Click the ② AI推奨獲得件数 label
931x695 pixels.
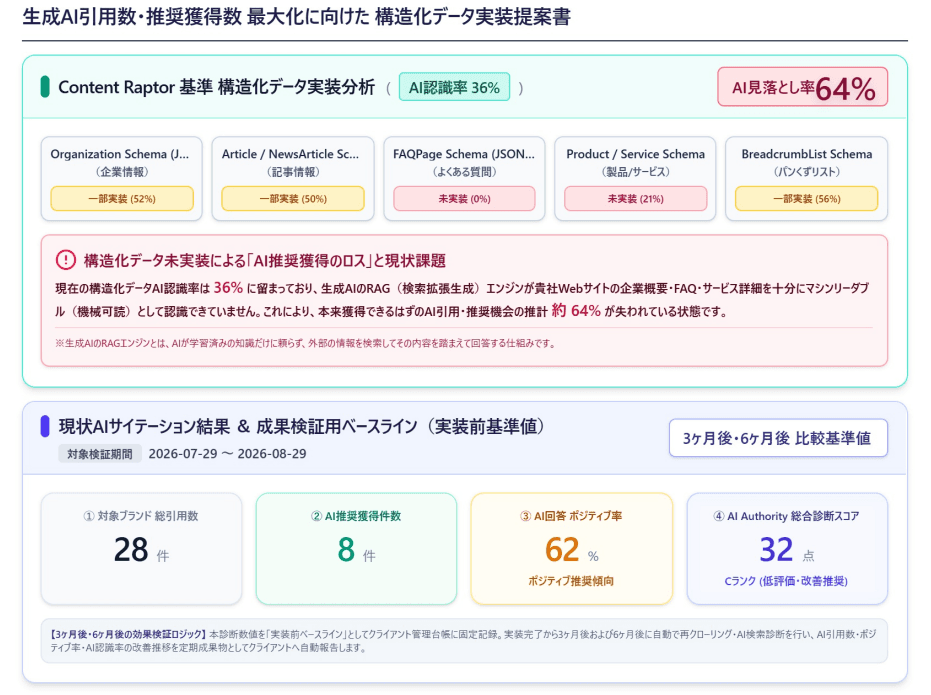pos(356,516)
